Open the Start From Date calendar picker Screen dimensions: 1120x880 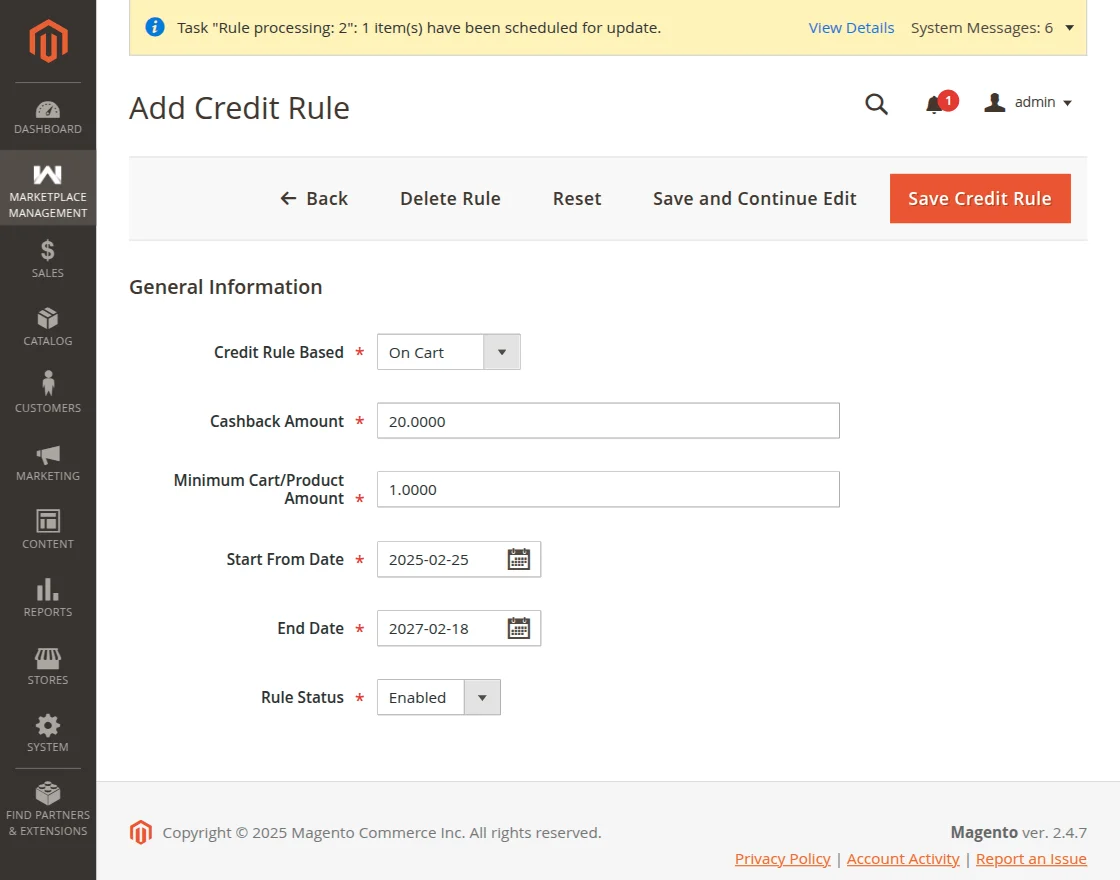click(518, 559)
